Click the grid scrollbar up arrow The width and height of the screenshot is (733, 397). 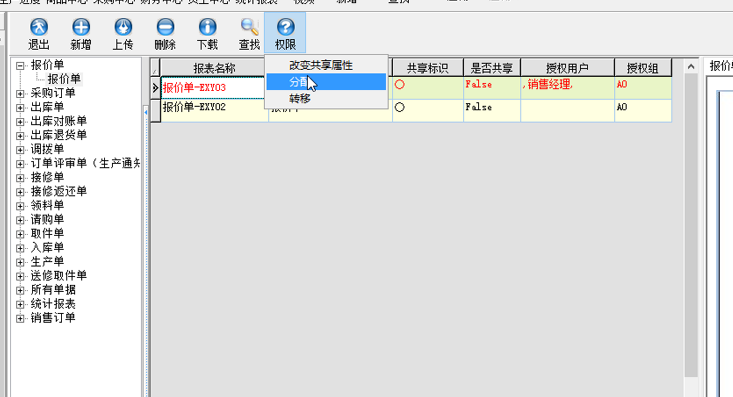(x=691, y=67)
